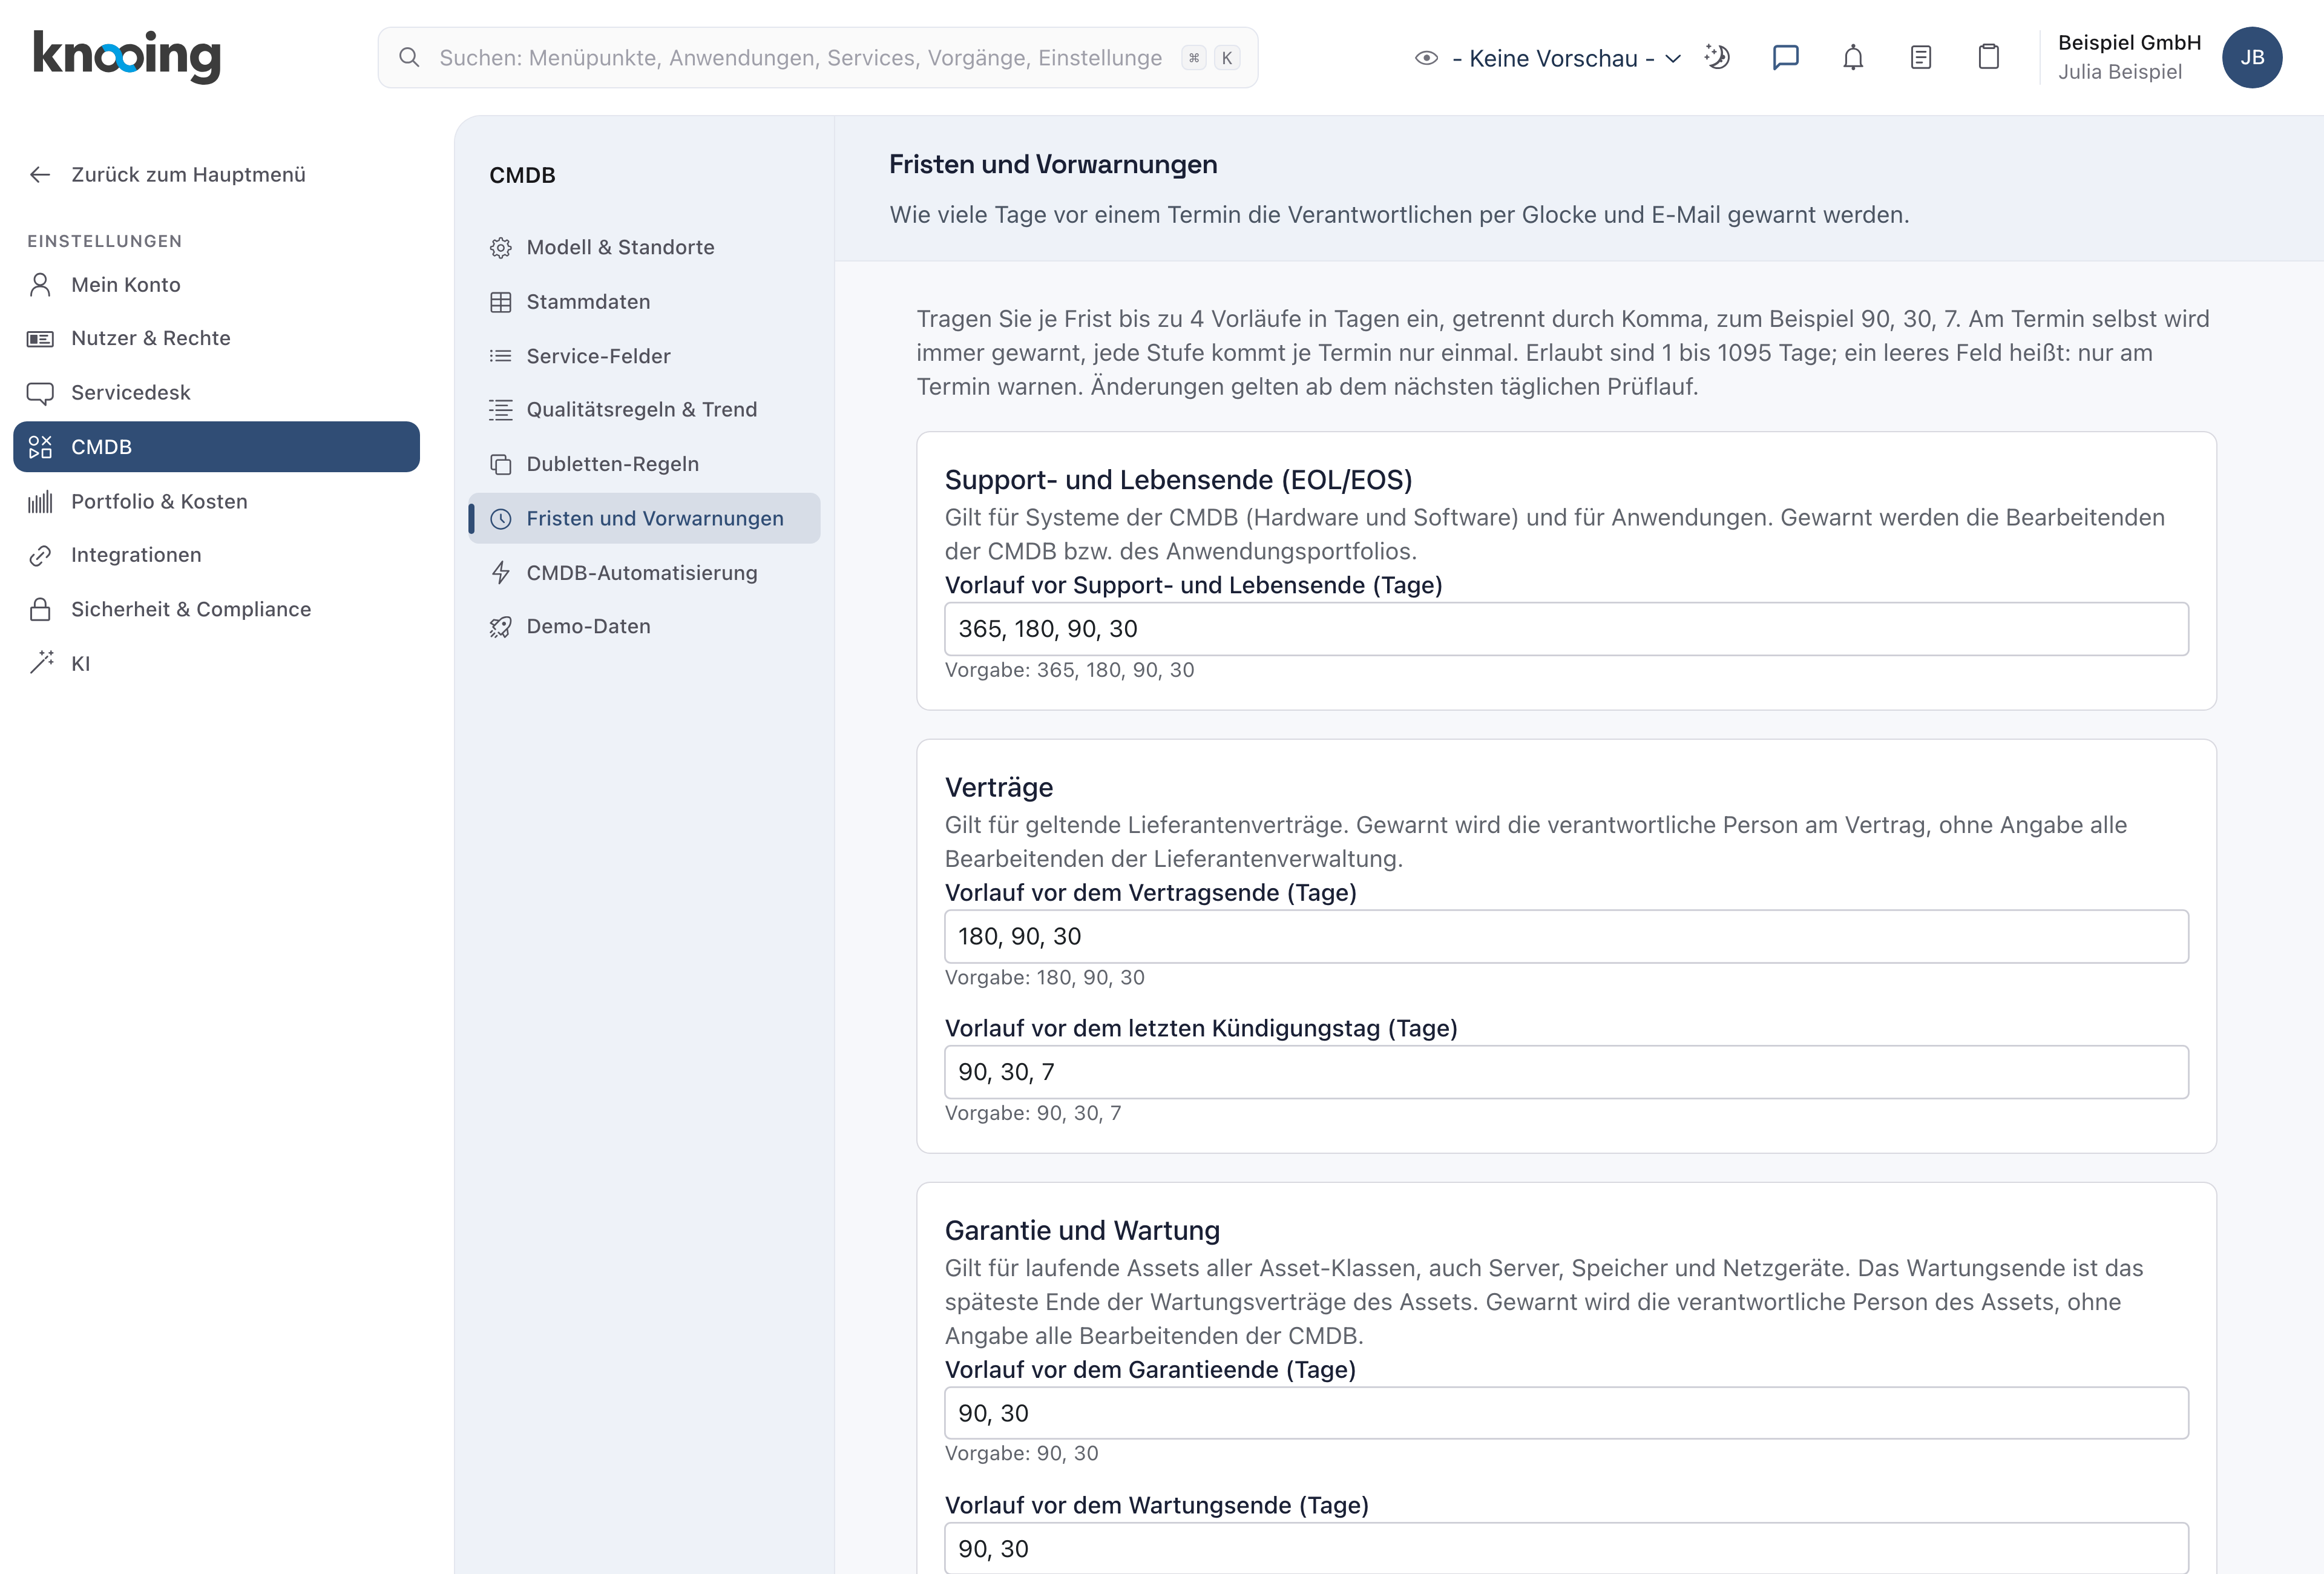Click the Stammdaten table icon

point(501,302)
